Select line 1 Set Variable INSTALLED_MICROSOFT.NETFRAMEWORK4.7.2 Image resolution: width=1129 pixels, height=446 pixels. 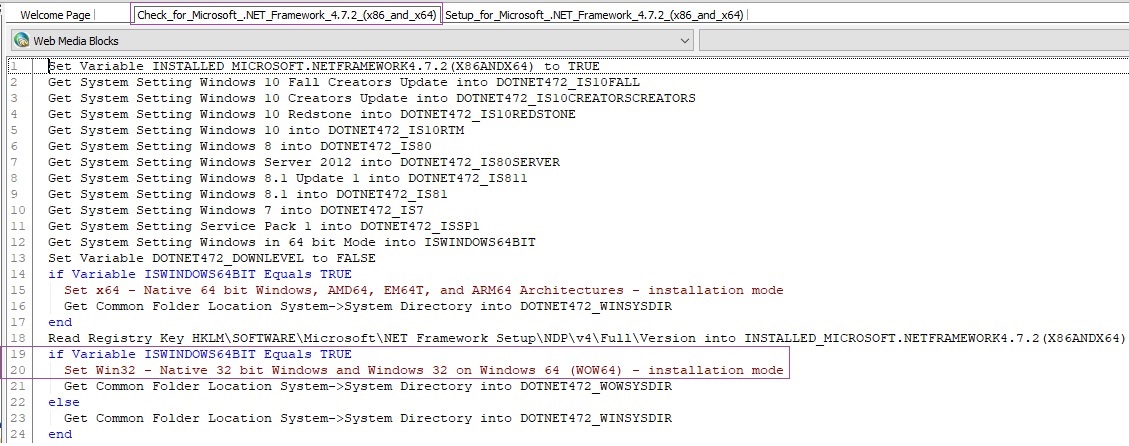click(323, 66)
